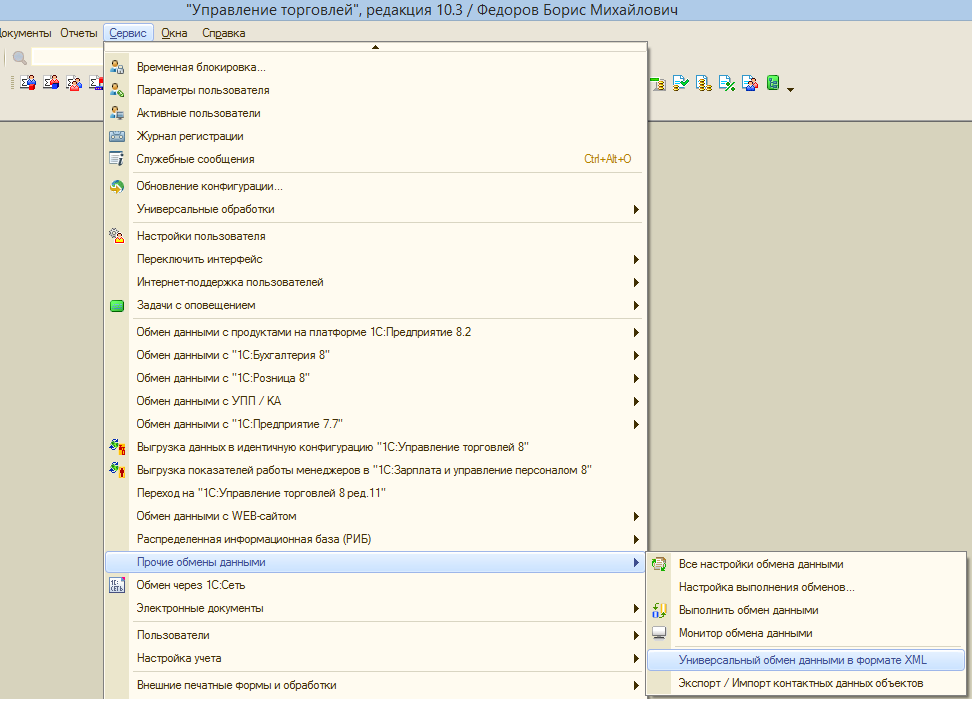Image resolution: width=973 pixels, height=701 pixels.
Task: Open the Окна menu
Action: [x=174, y=33]
